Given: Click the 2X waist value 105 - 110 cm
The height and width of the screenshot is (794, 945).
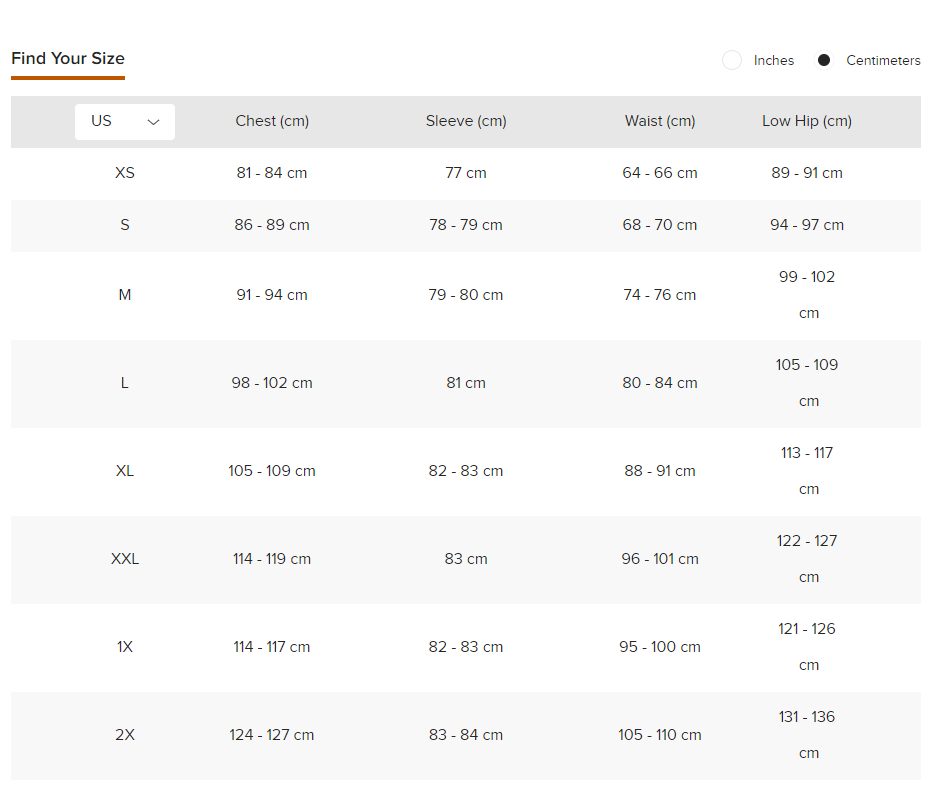Looking at the screenshot, I should (660, 735).
